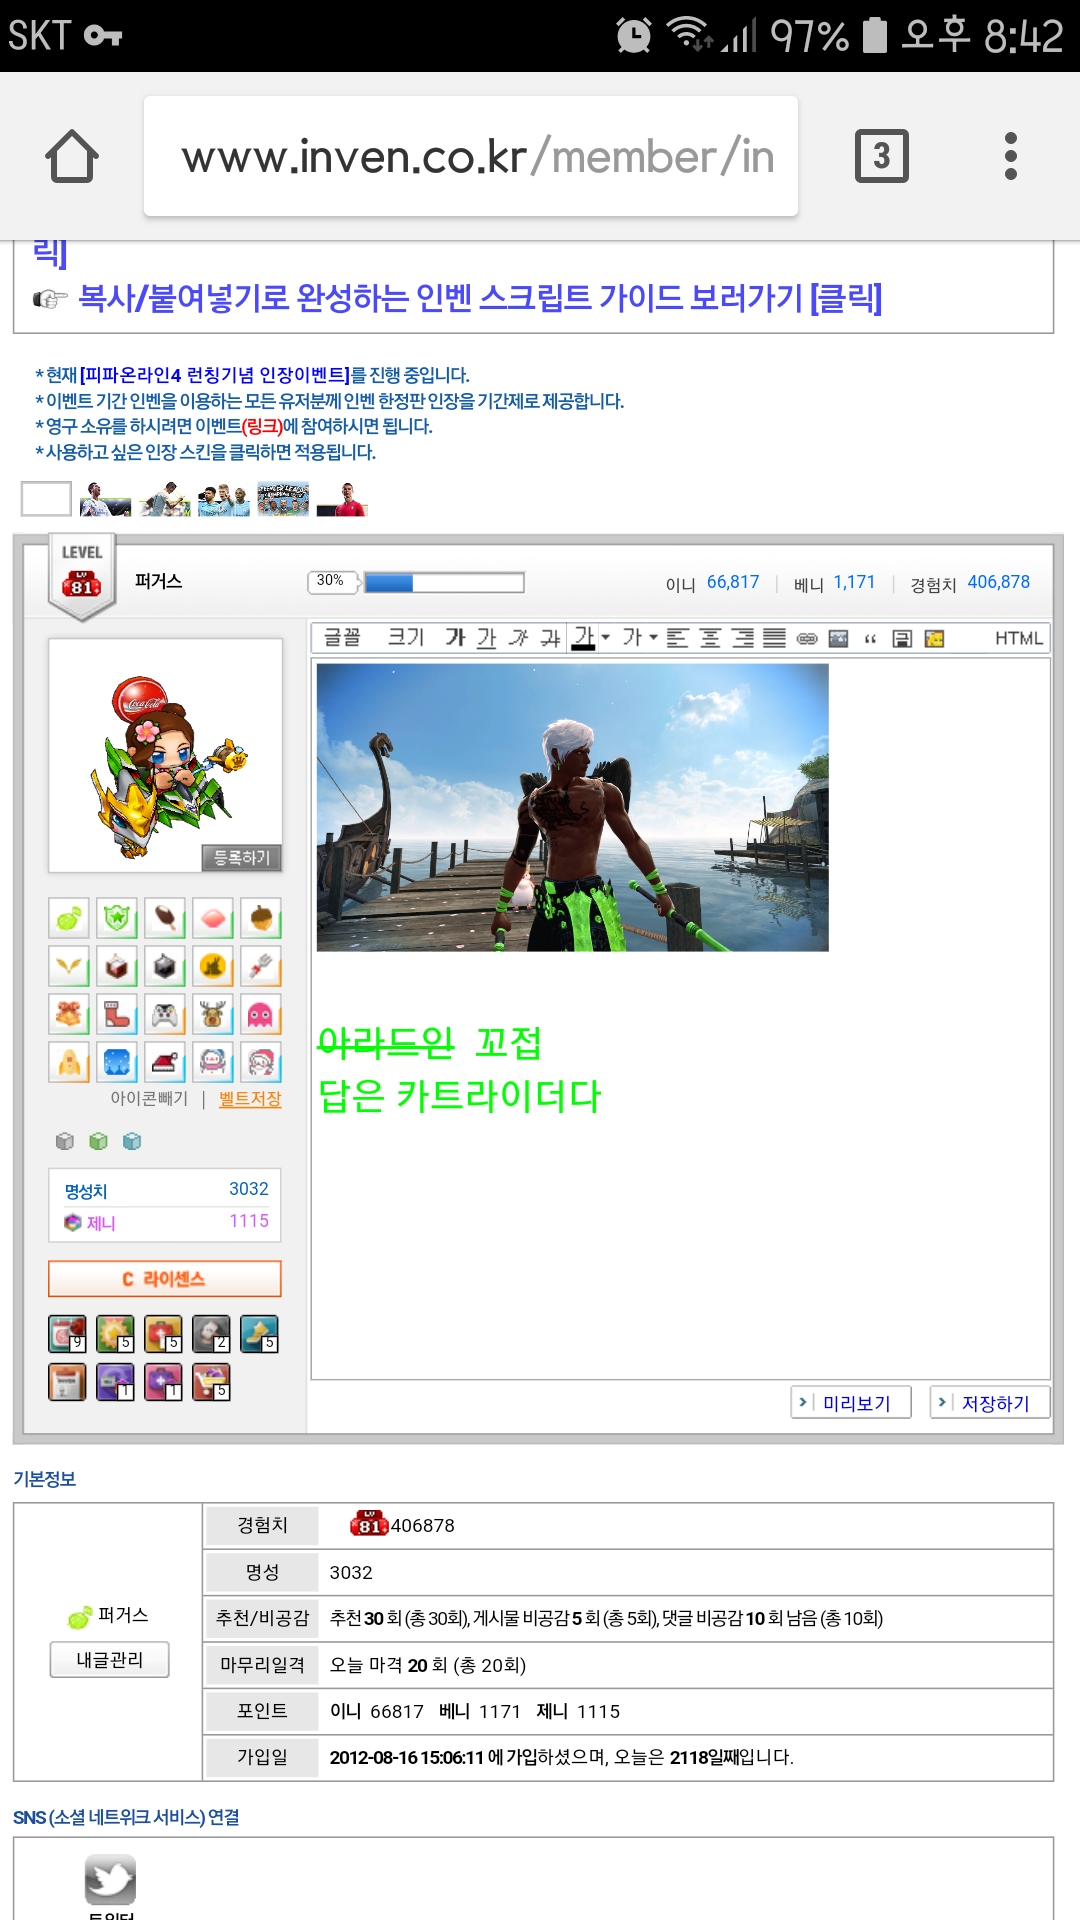Select the Santa hat belt icon

tap(165, 1062)
